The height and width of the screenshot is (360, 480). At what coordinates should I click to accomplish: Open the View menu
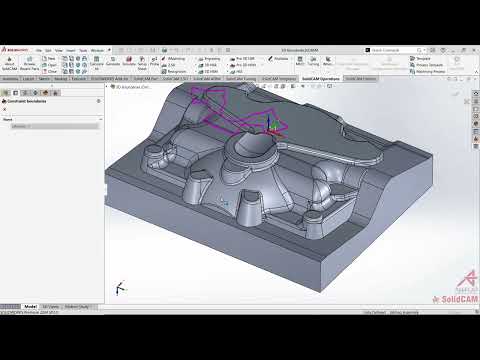59,50
